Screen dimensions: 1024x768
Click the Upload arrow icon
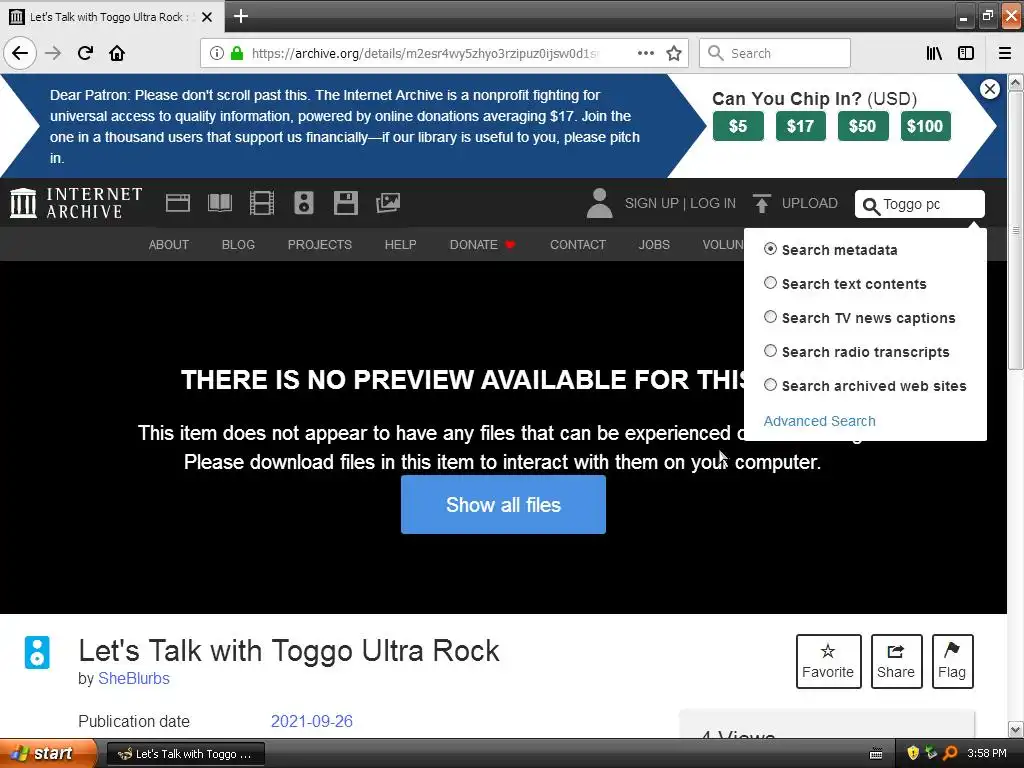(x=761, y=203)
